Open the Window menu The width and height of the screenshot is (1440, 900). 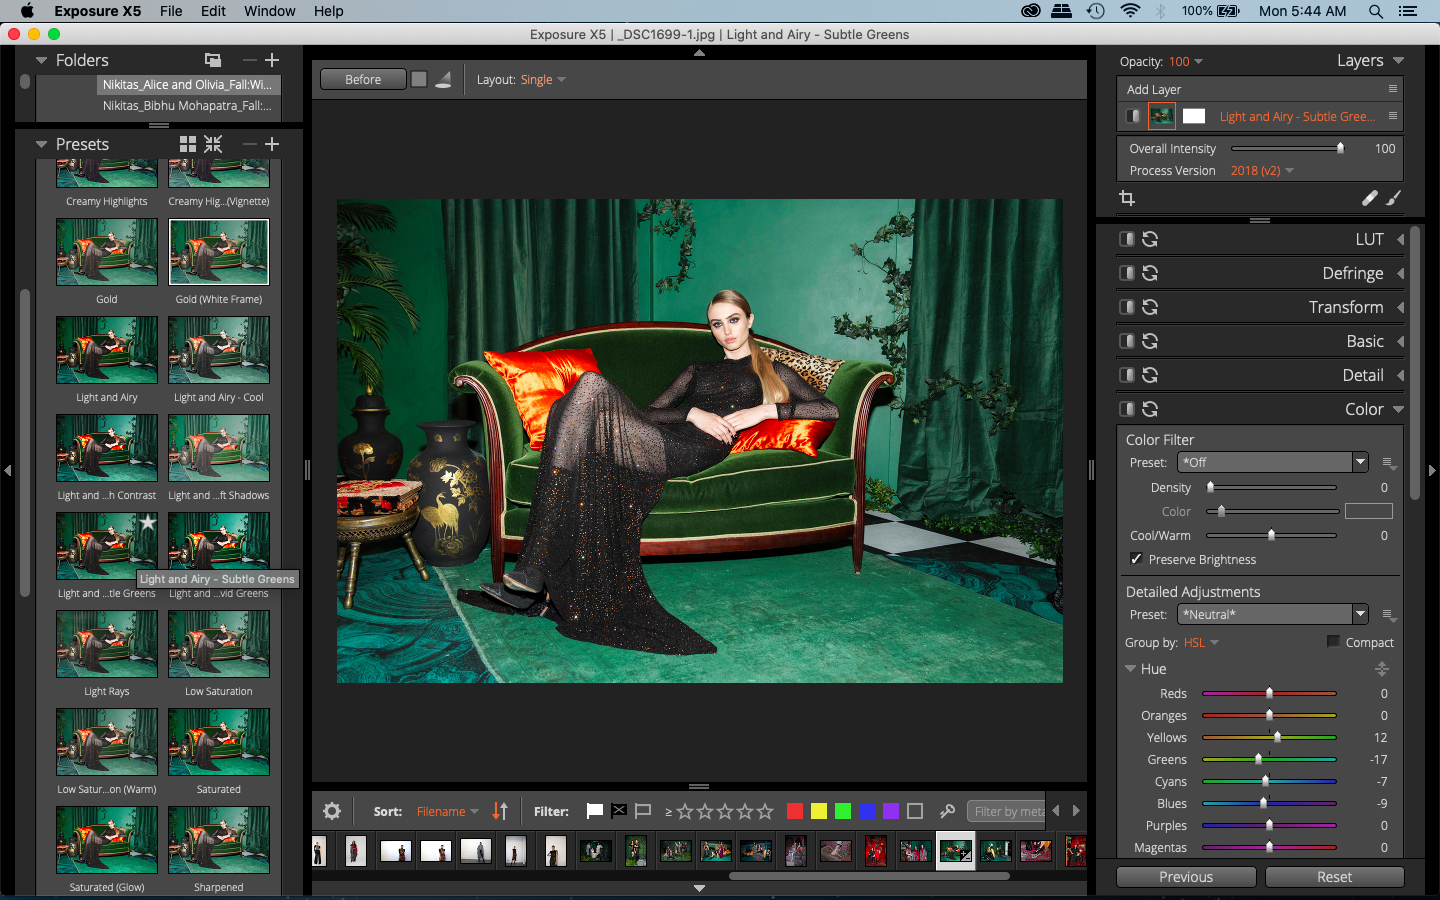coord(270,11)
